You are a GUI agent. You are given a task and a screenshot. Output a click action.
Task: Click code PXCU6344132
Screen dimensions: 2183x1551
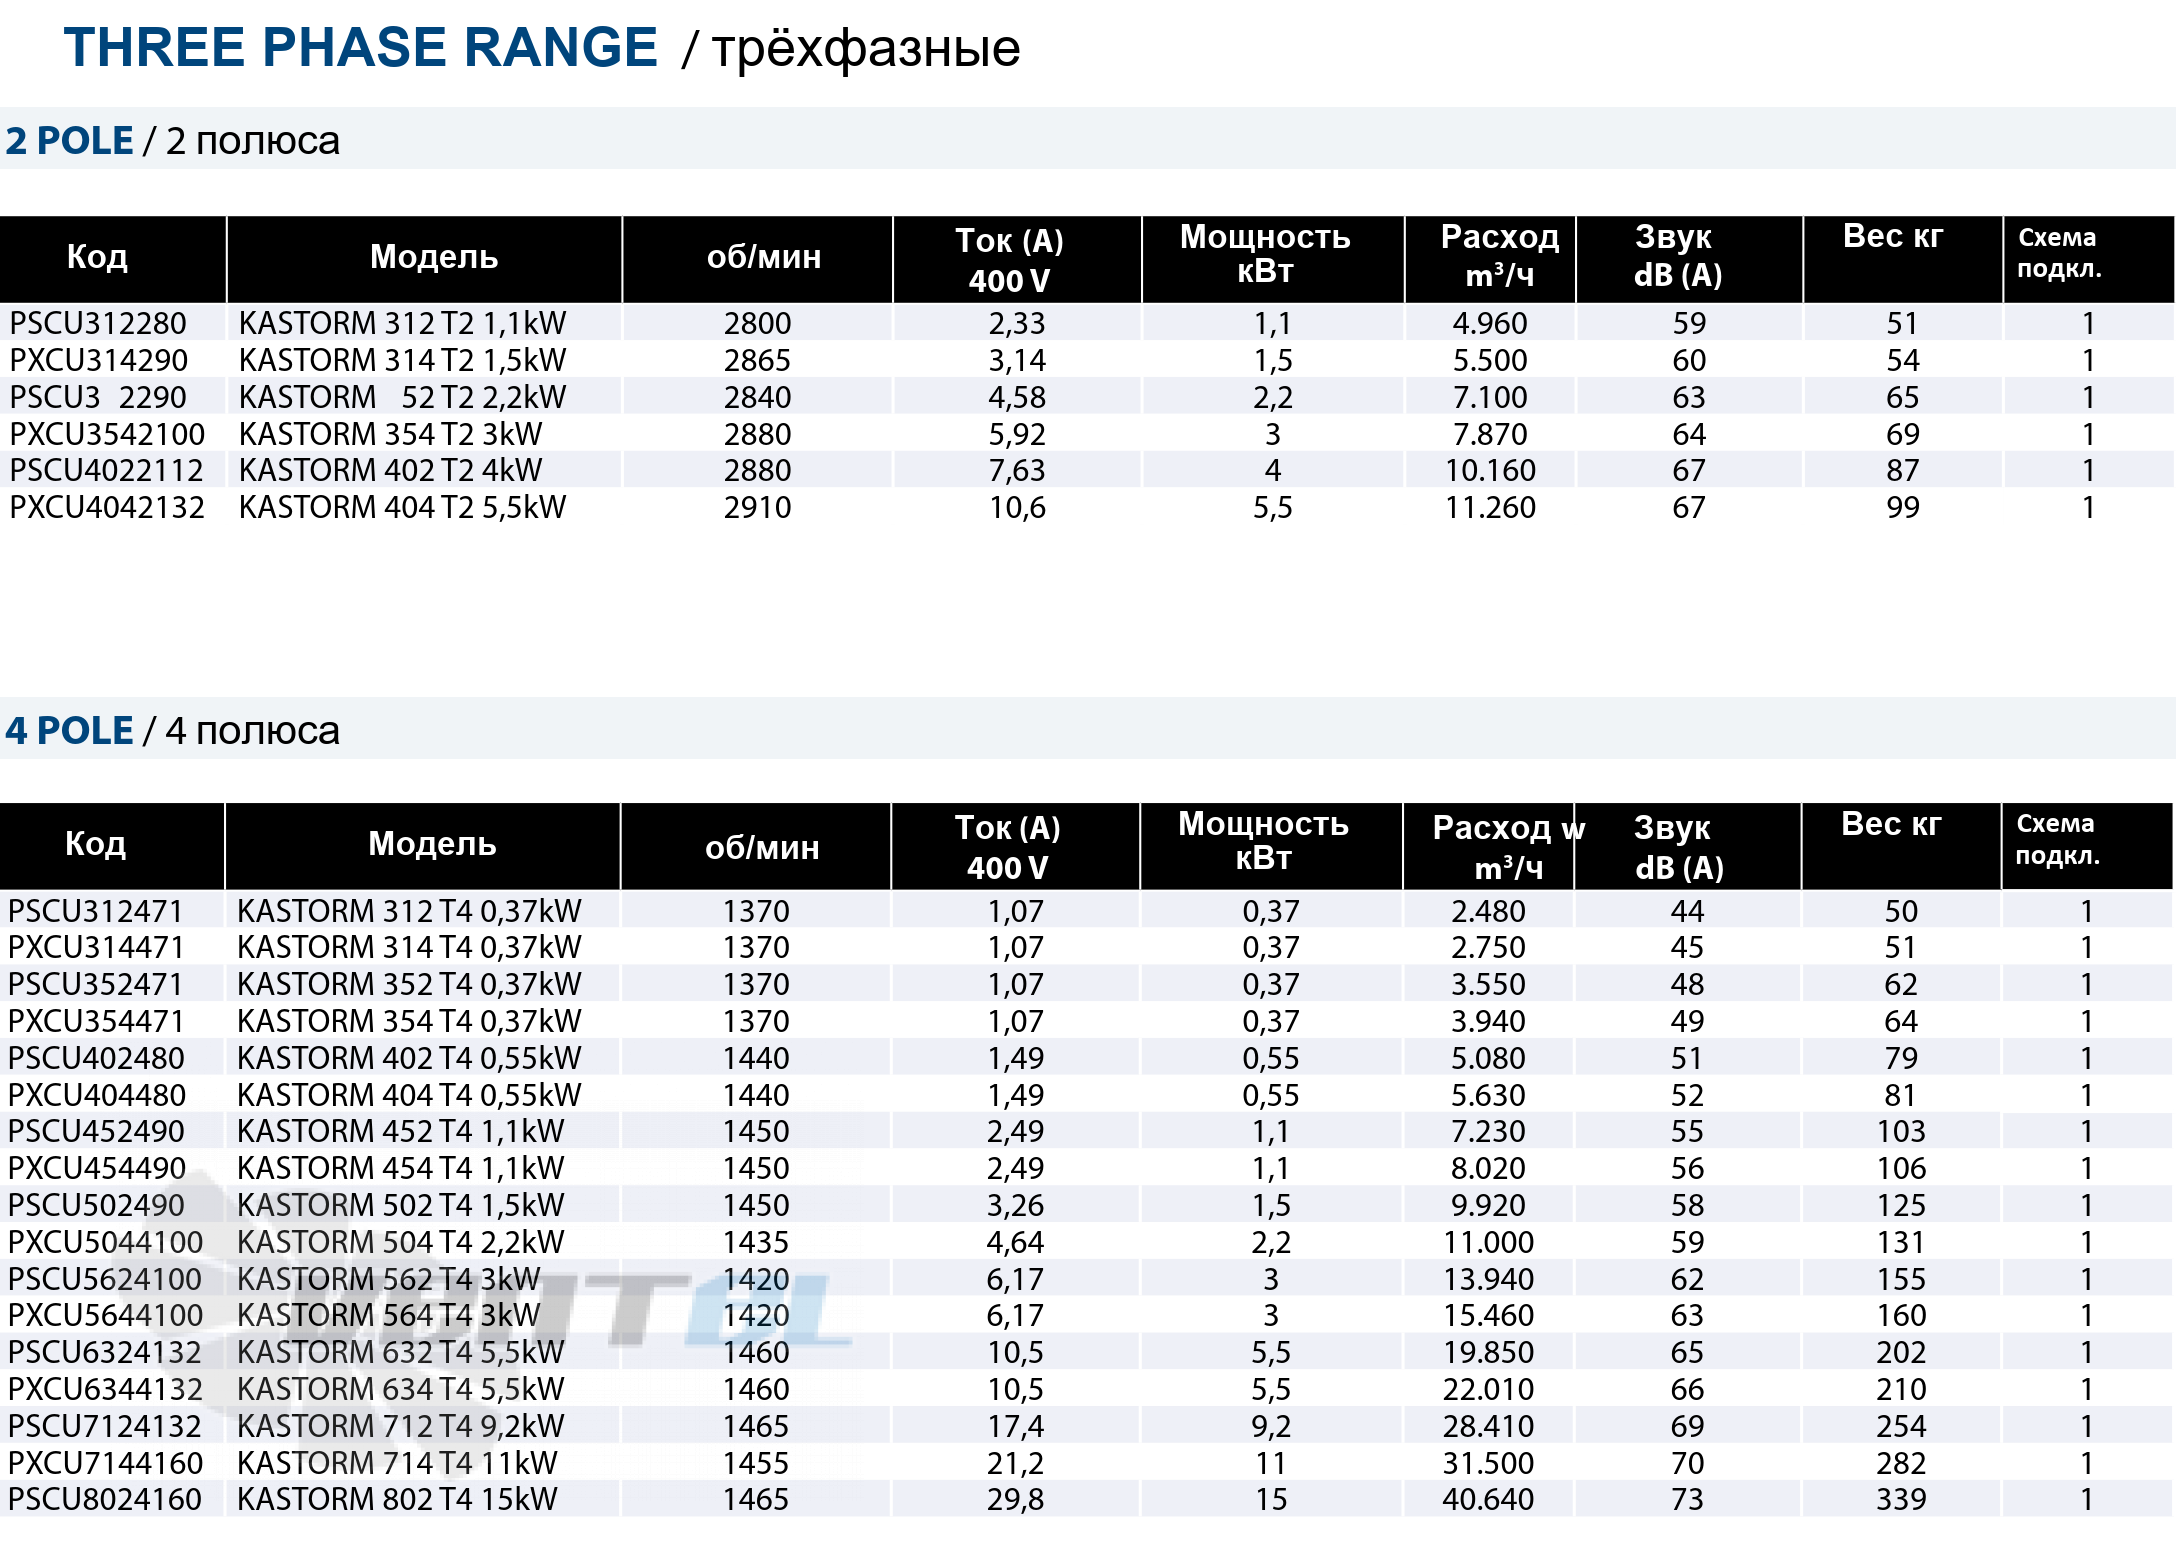click(106, 1389)
